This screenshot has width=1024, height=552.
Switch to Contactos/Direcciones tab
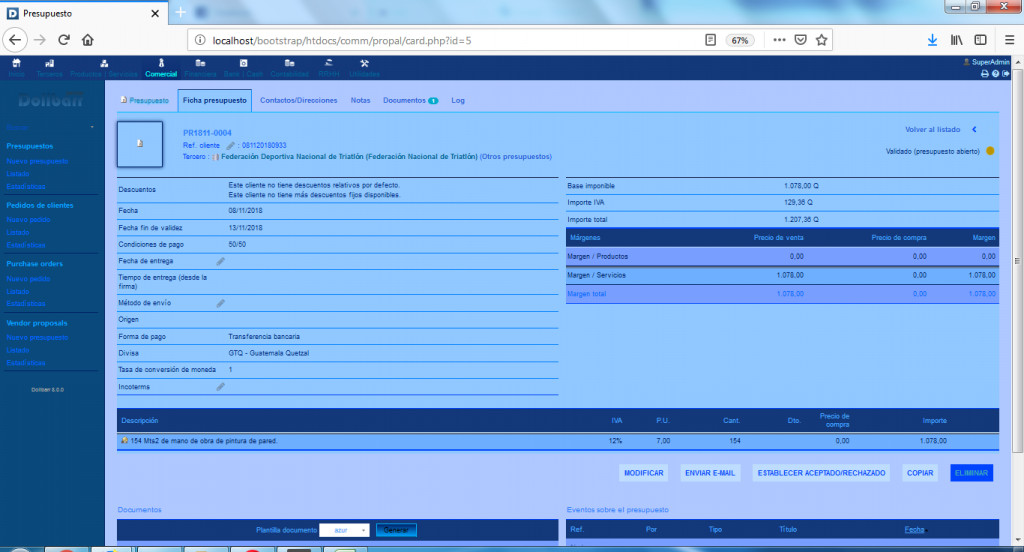click(298, 101)
